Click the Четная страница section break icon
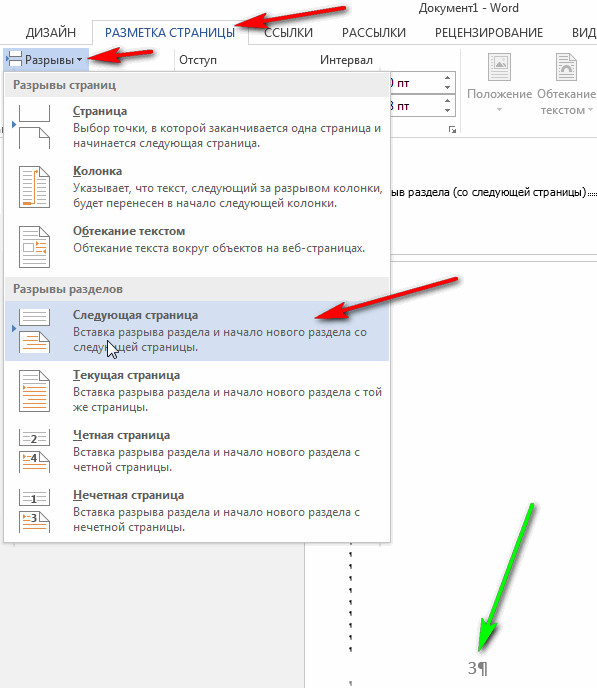The width and height of the screenshot is (597, 688). tap(34, 451)
